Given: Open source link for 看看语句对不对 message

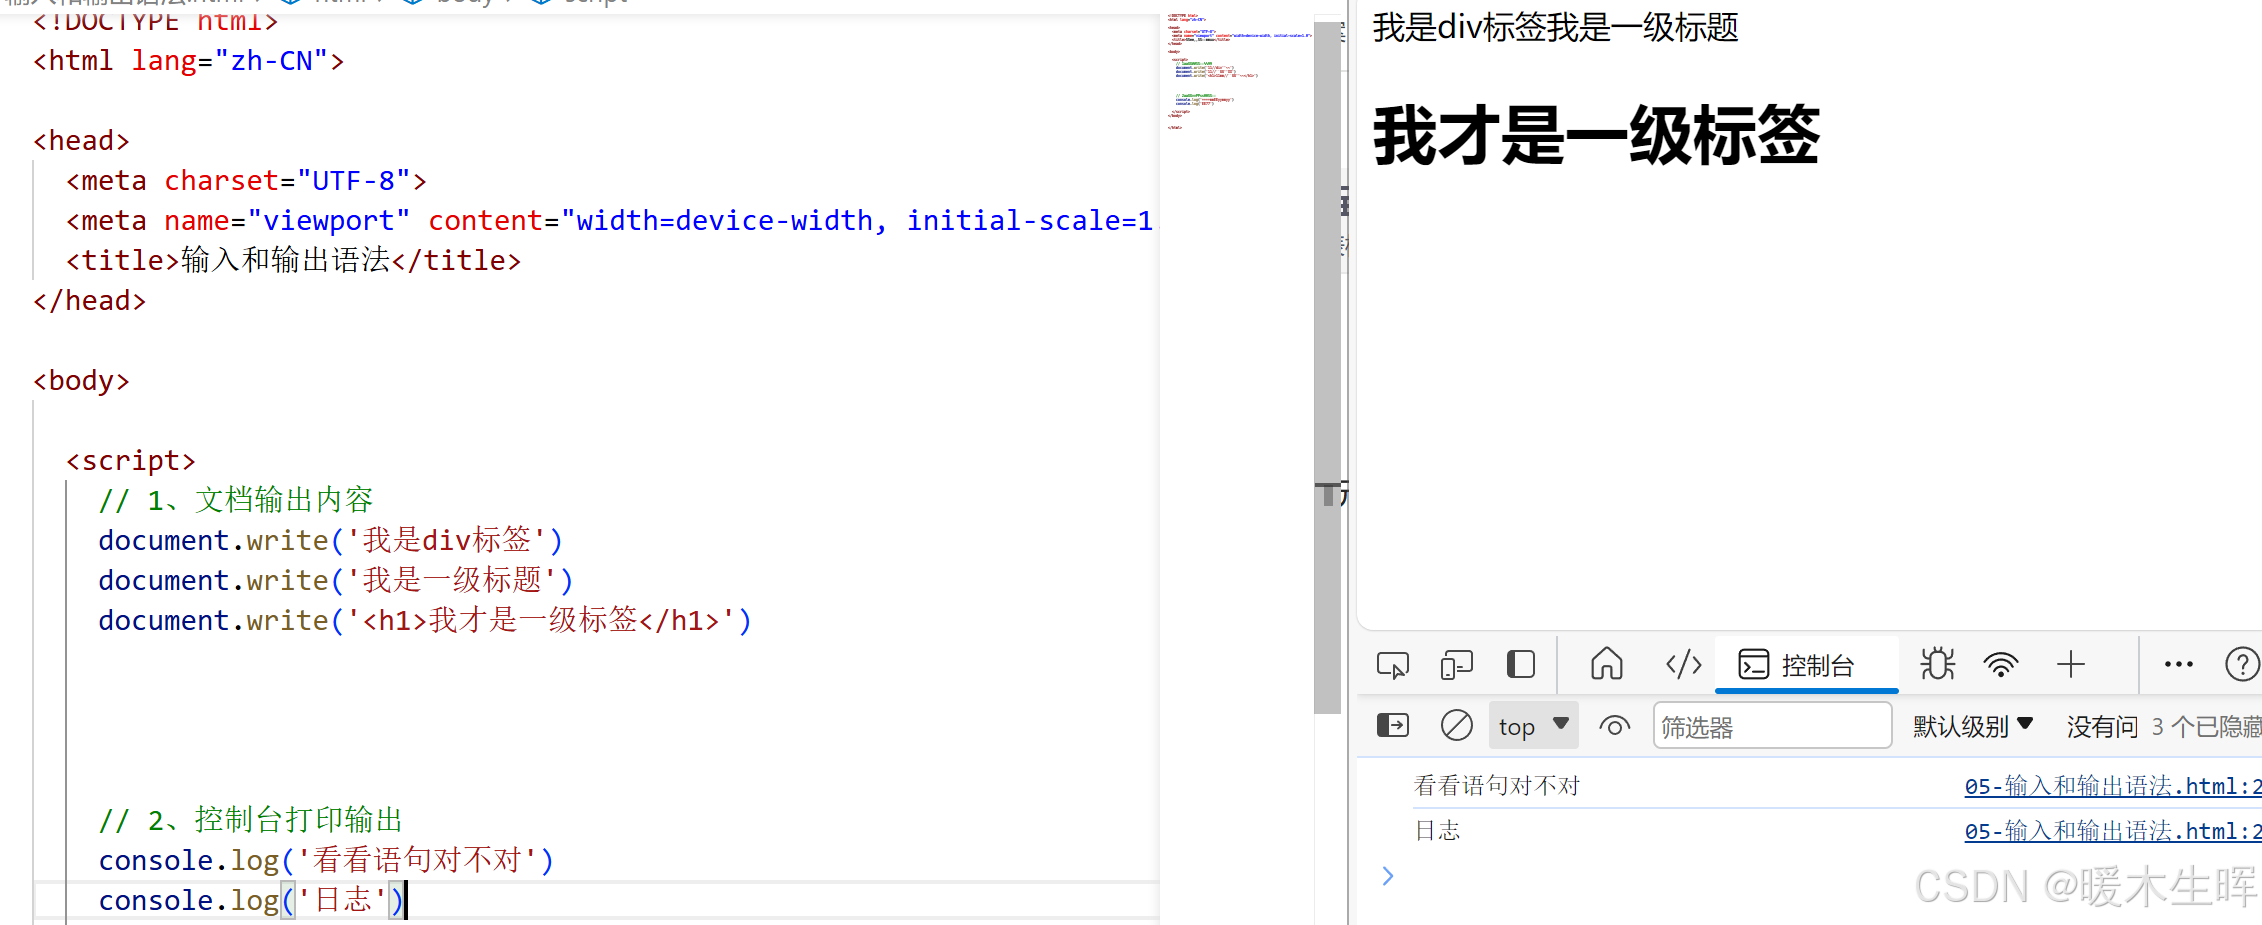Looking at the screenshot, I should pos(2112,786).
